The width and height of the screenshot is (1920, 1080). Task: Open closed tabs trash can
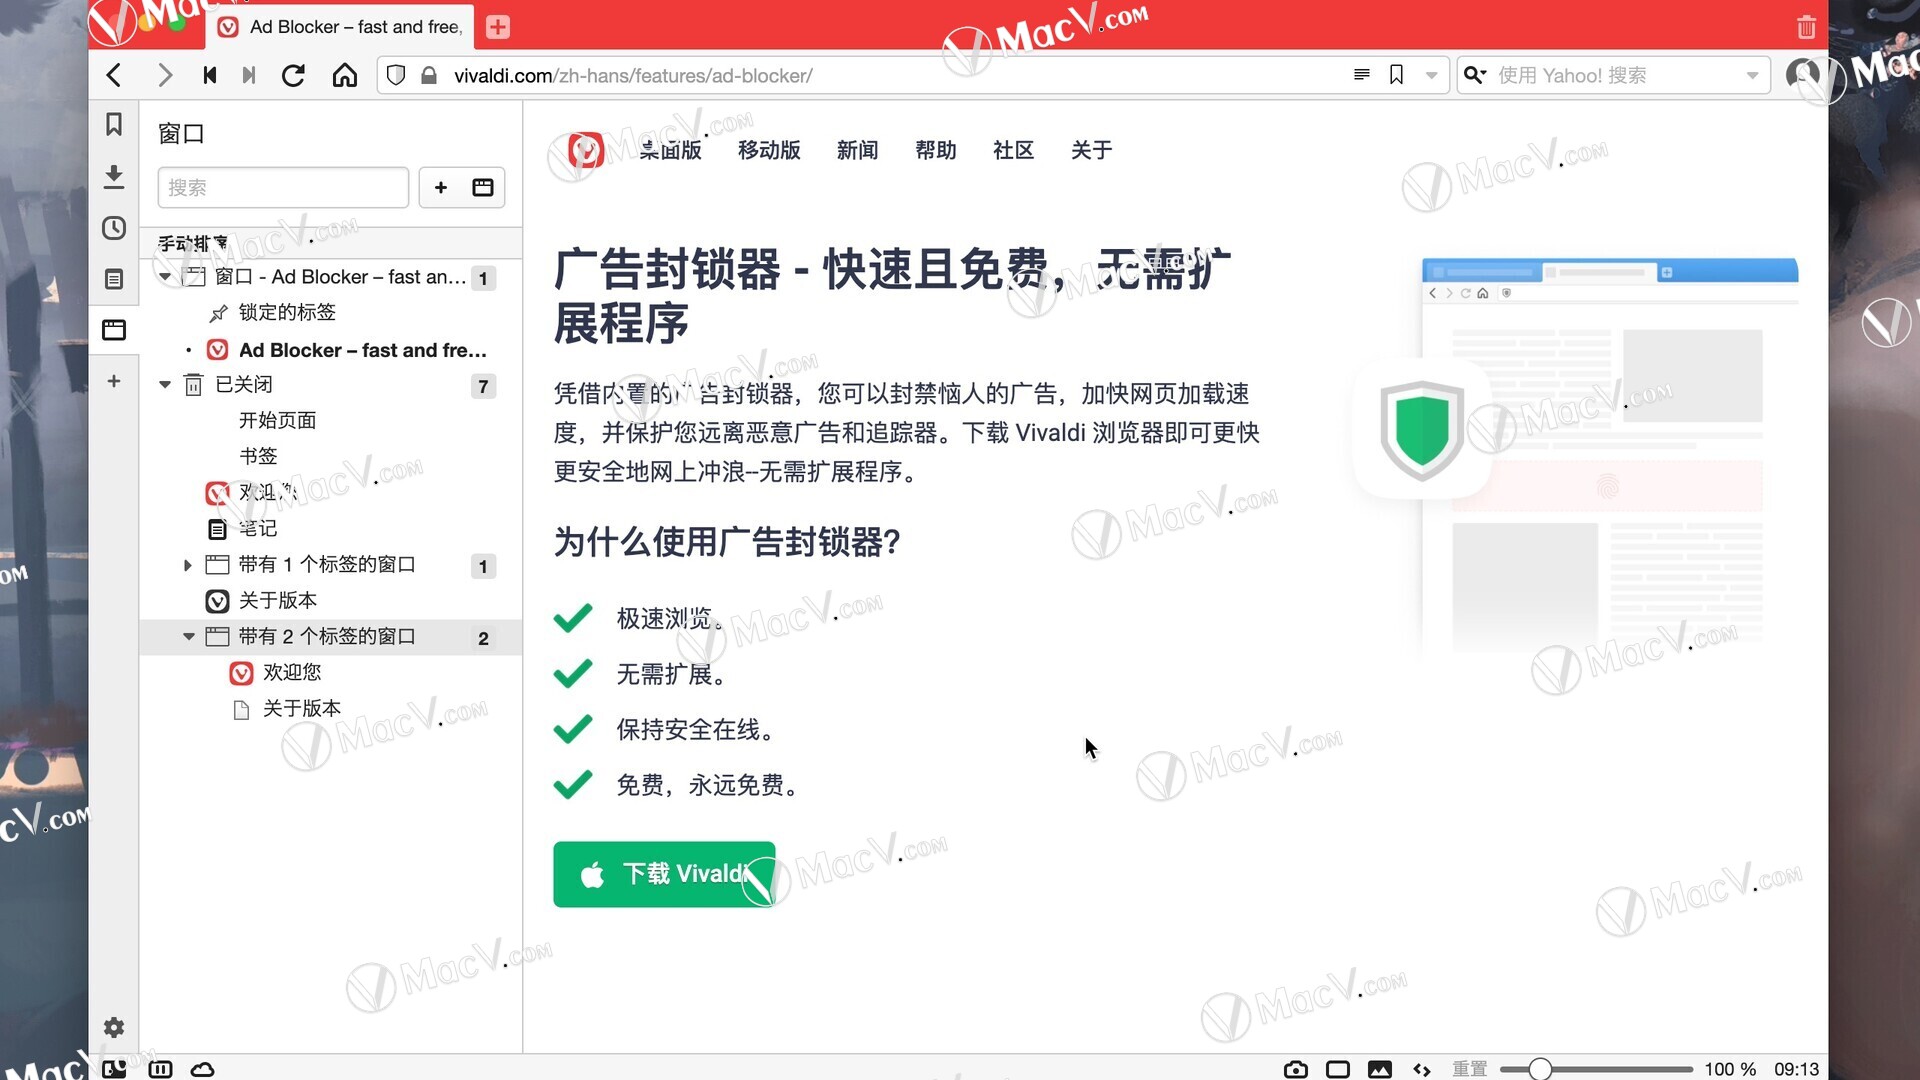1806,27
